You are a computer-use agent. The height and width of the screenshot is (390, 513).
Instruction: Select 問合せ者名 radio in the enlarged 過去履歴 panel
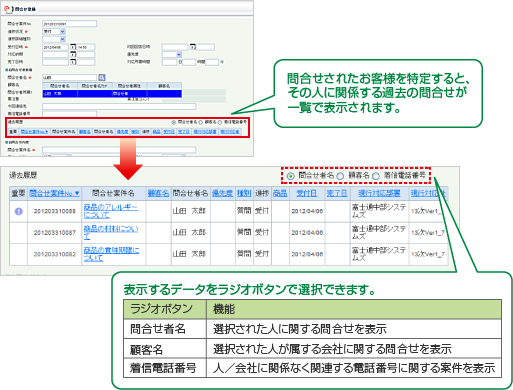click(x=291, y=176)
